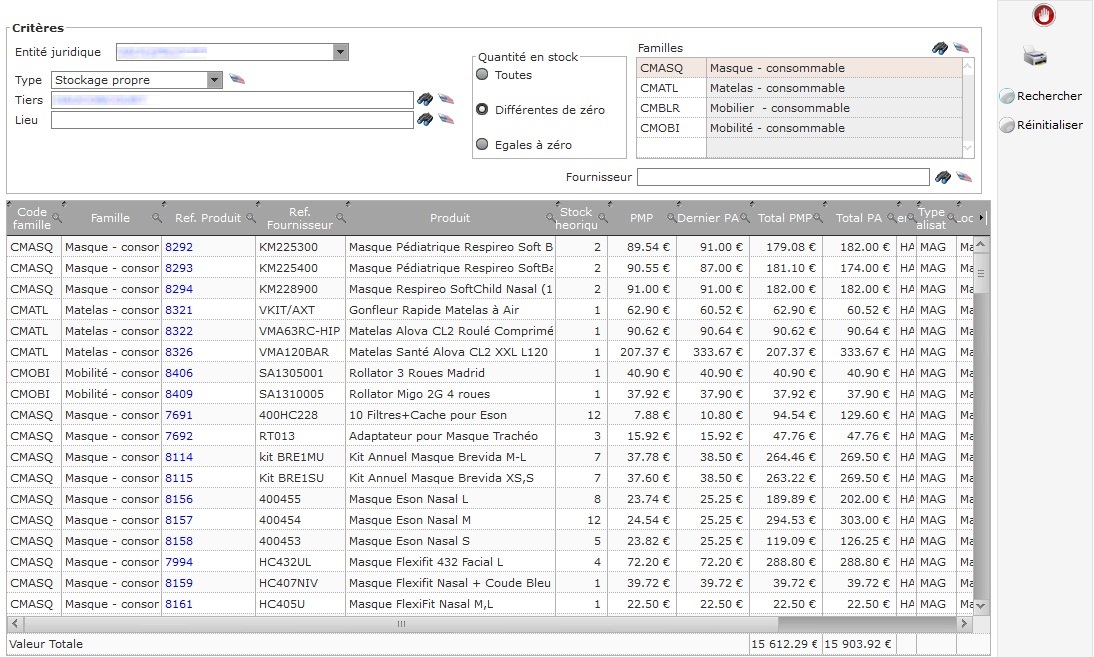This screenshot has height=657, width=1094.
Task: Click supplier reference 'SA1310005'
Action: [291, 394]
